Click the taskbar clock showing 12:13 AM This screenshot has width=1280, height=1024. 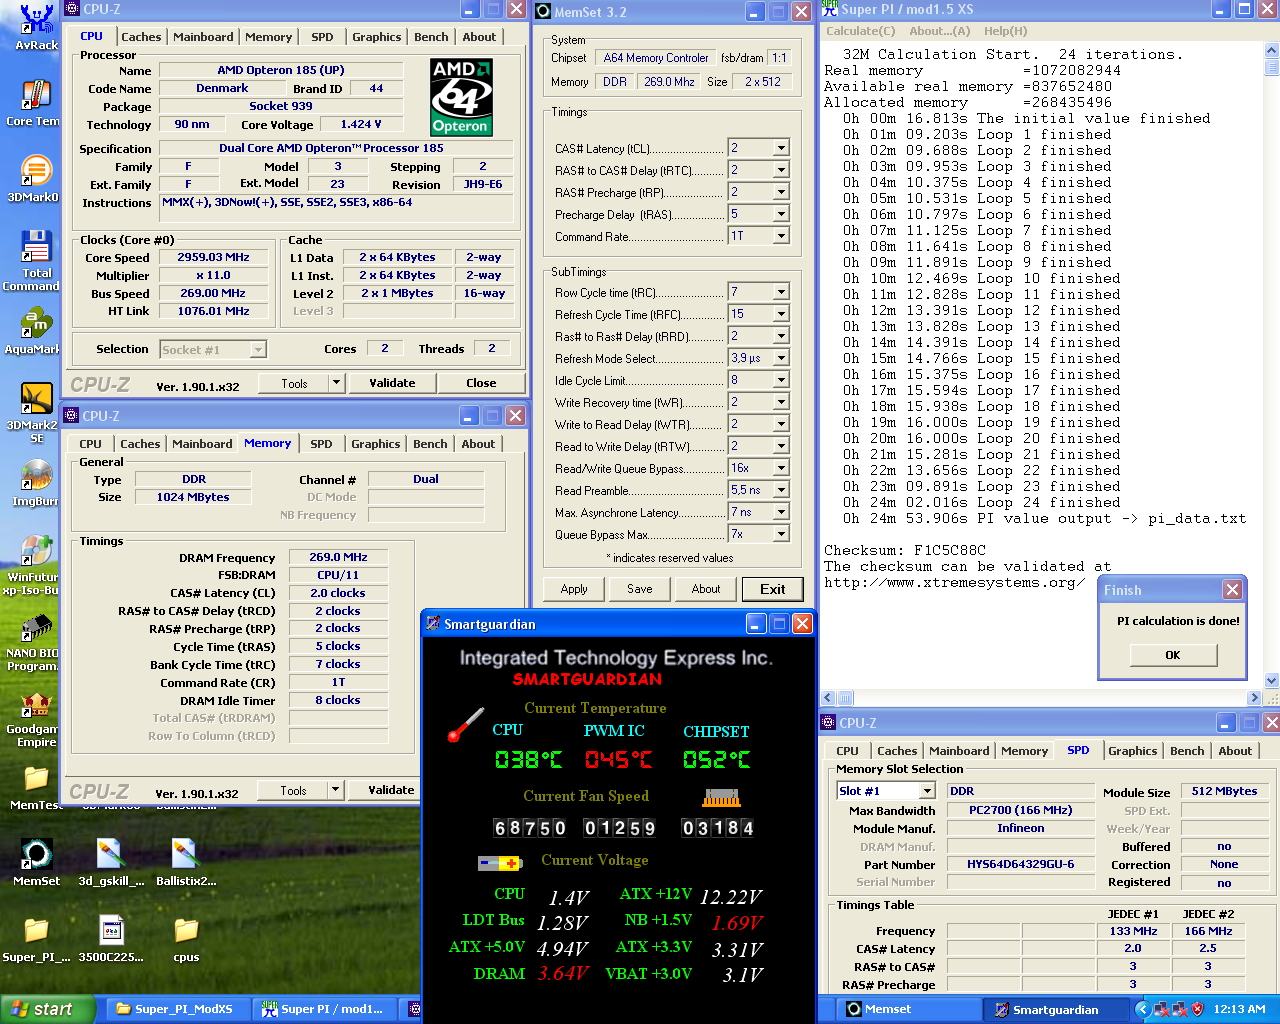point(1239,1009)
